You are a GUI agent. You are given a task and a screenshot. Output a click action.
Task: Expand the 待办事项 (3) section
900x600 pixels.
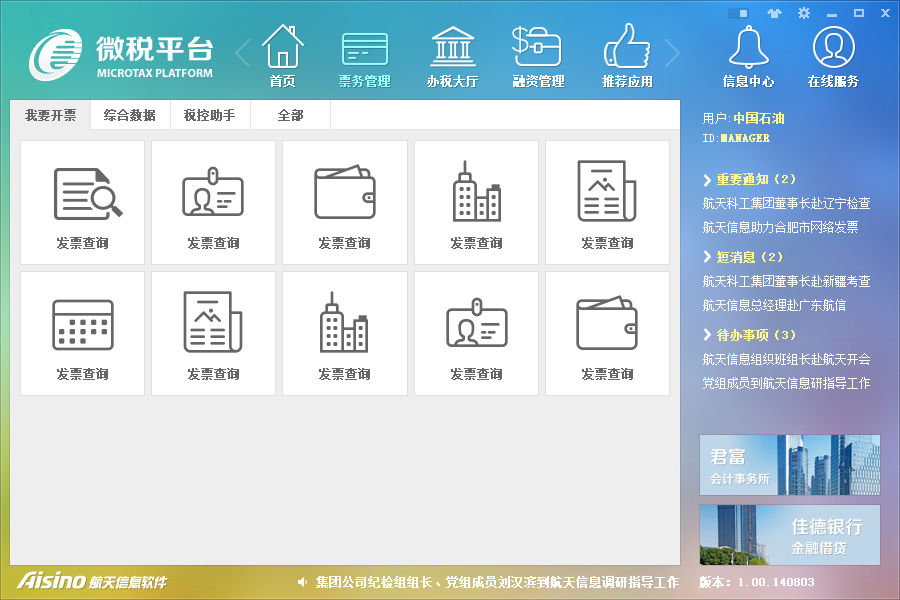click(750, 335)
